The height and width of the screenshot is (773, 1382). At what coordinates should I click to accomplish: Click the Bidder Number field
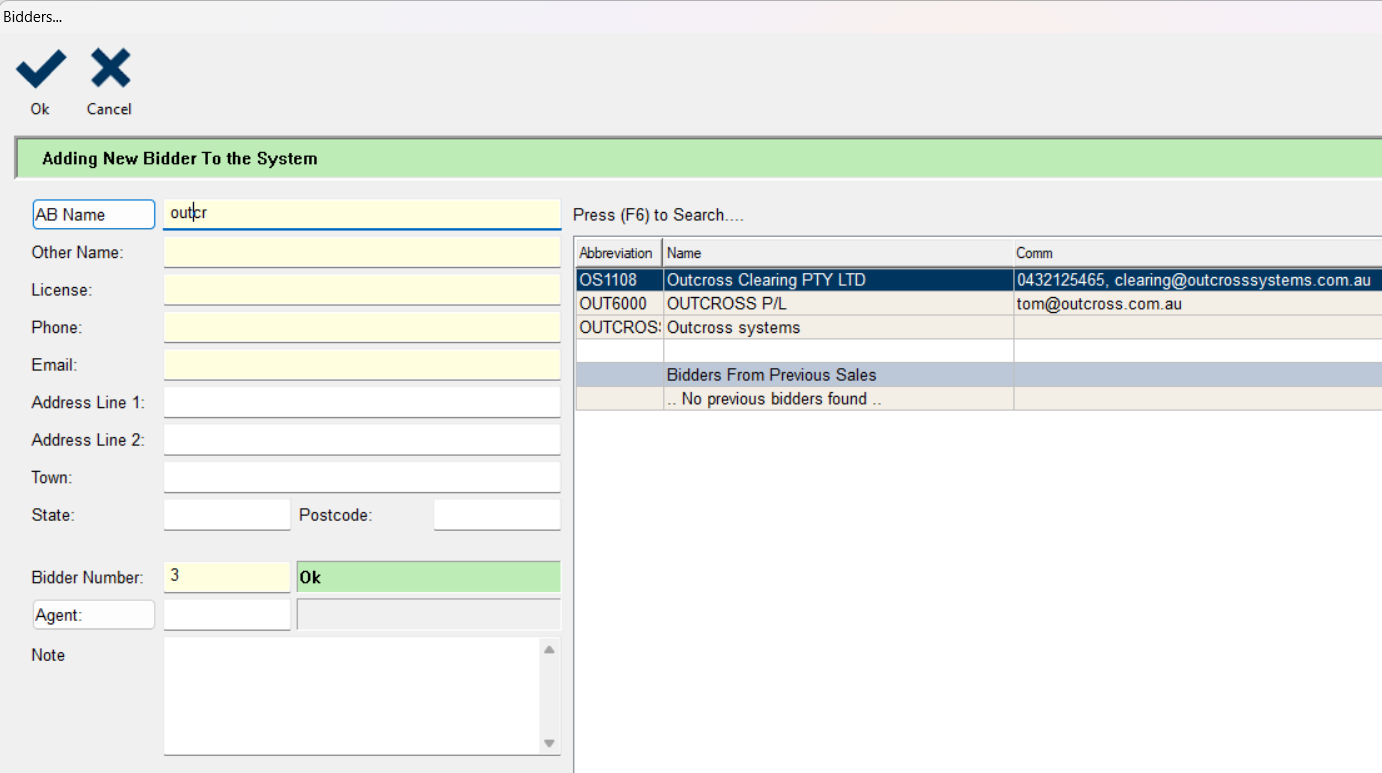click(226, 577)
